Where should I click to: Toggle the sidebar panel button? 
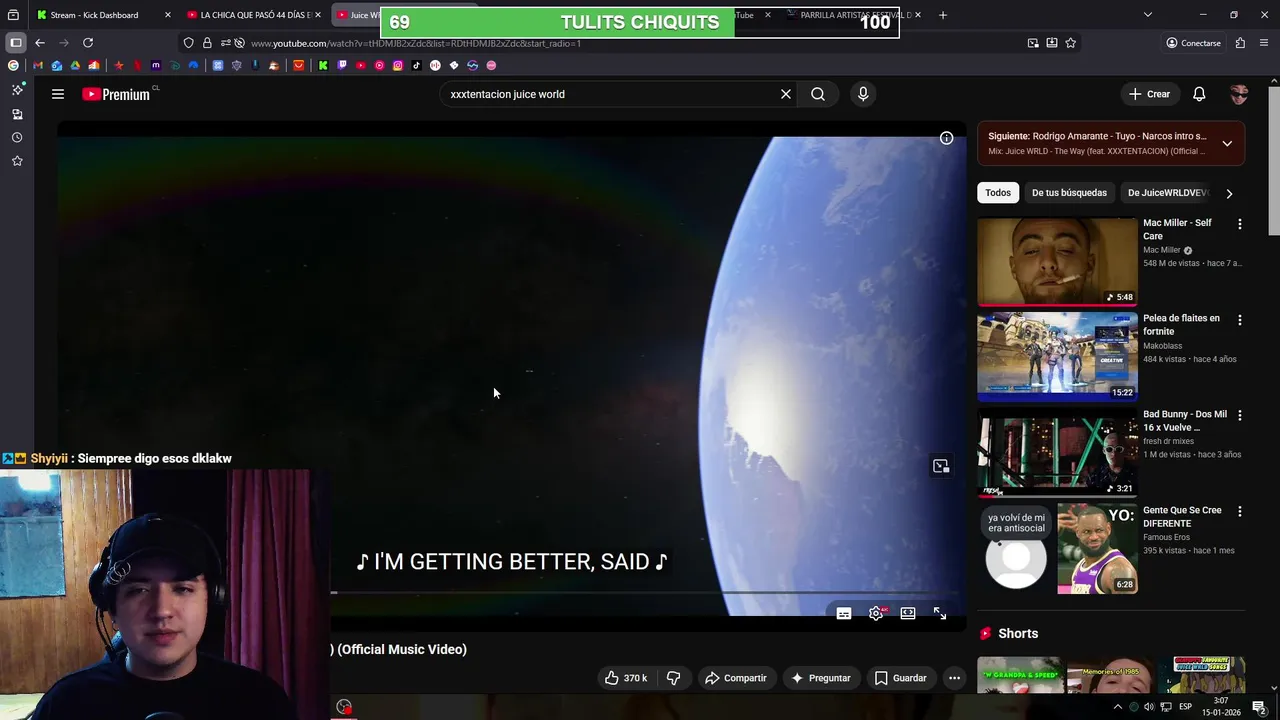tap(16, 43)
